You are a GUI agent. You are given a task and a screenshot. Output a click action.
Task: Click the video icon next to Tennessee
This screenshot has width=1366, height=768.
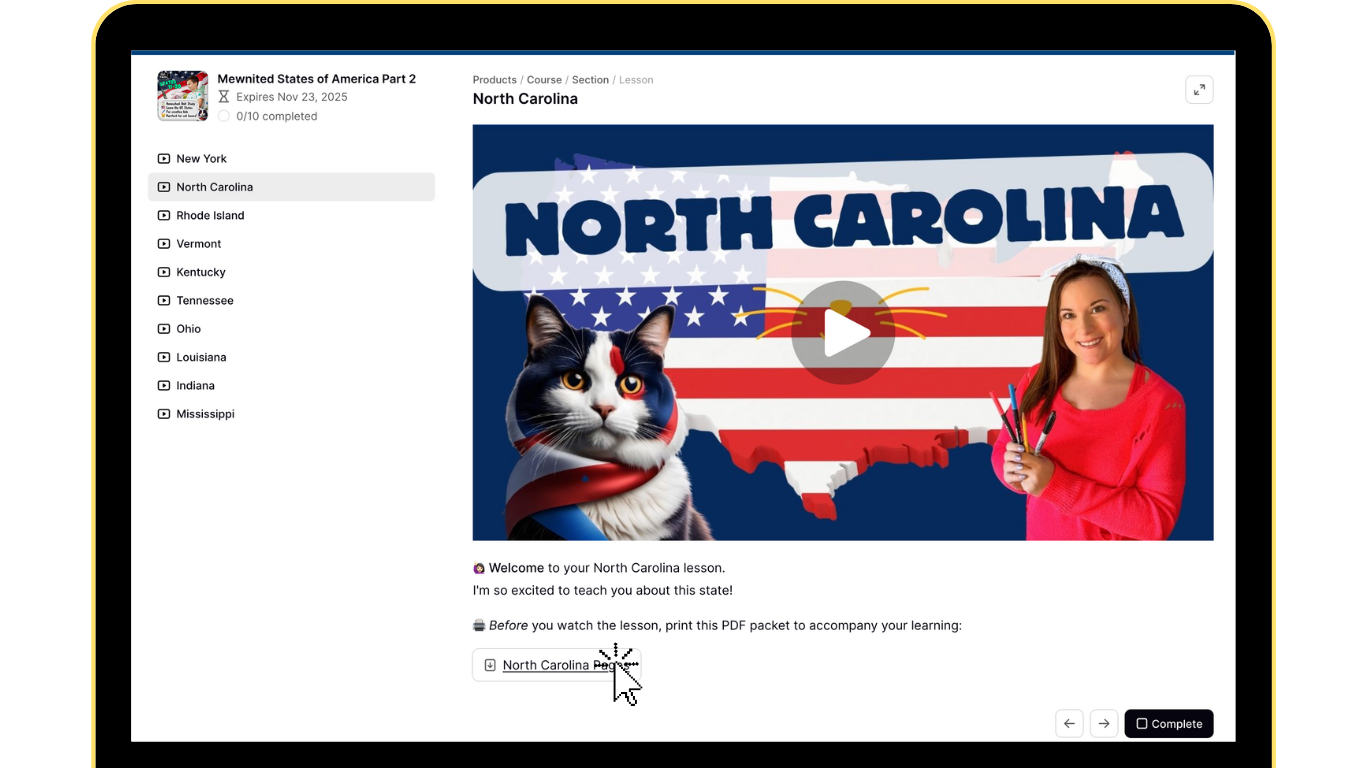(x=164, y=301)
